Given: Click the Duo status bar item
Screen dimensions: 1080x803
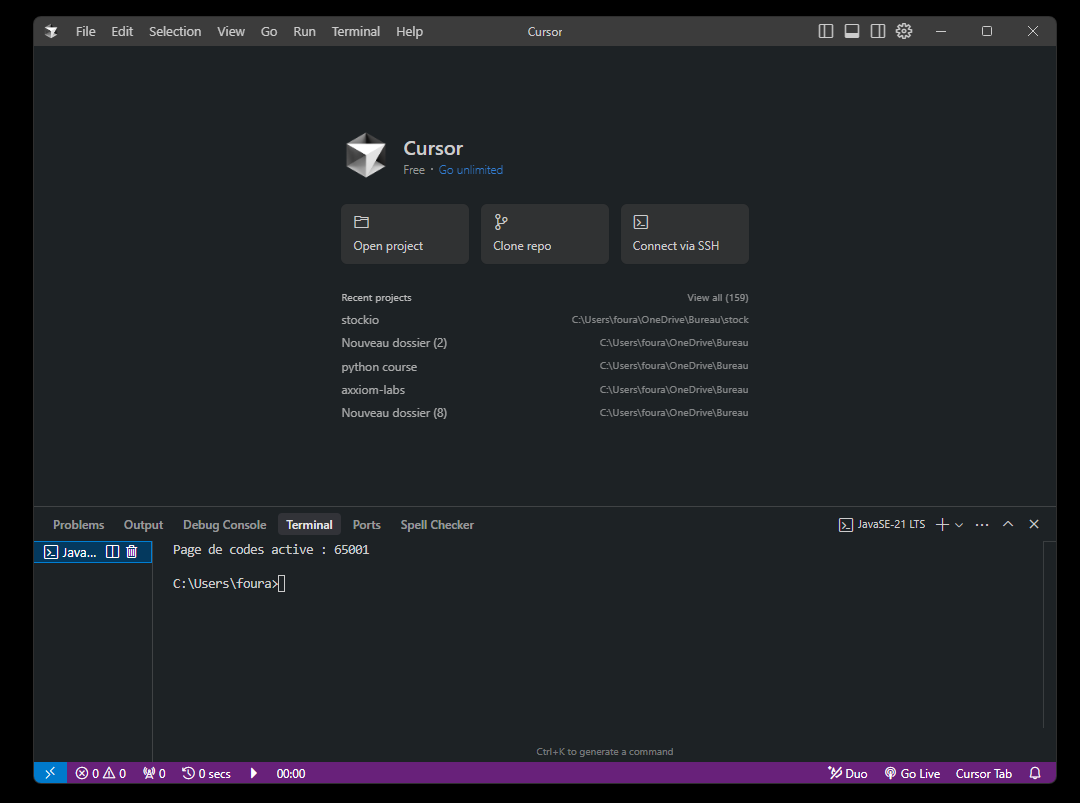Looking at the screenshot, I should point(848,773).
